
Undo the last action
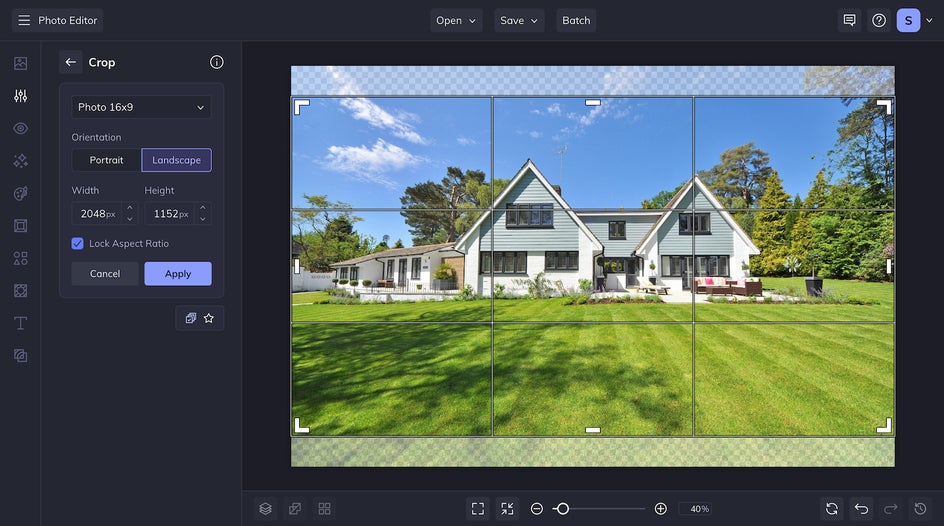coord(862,509)
